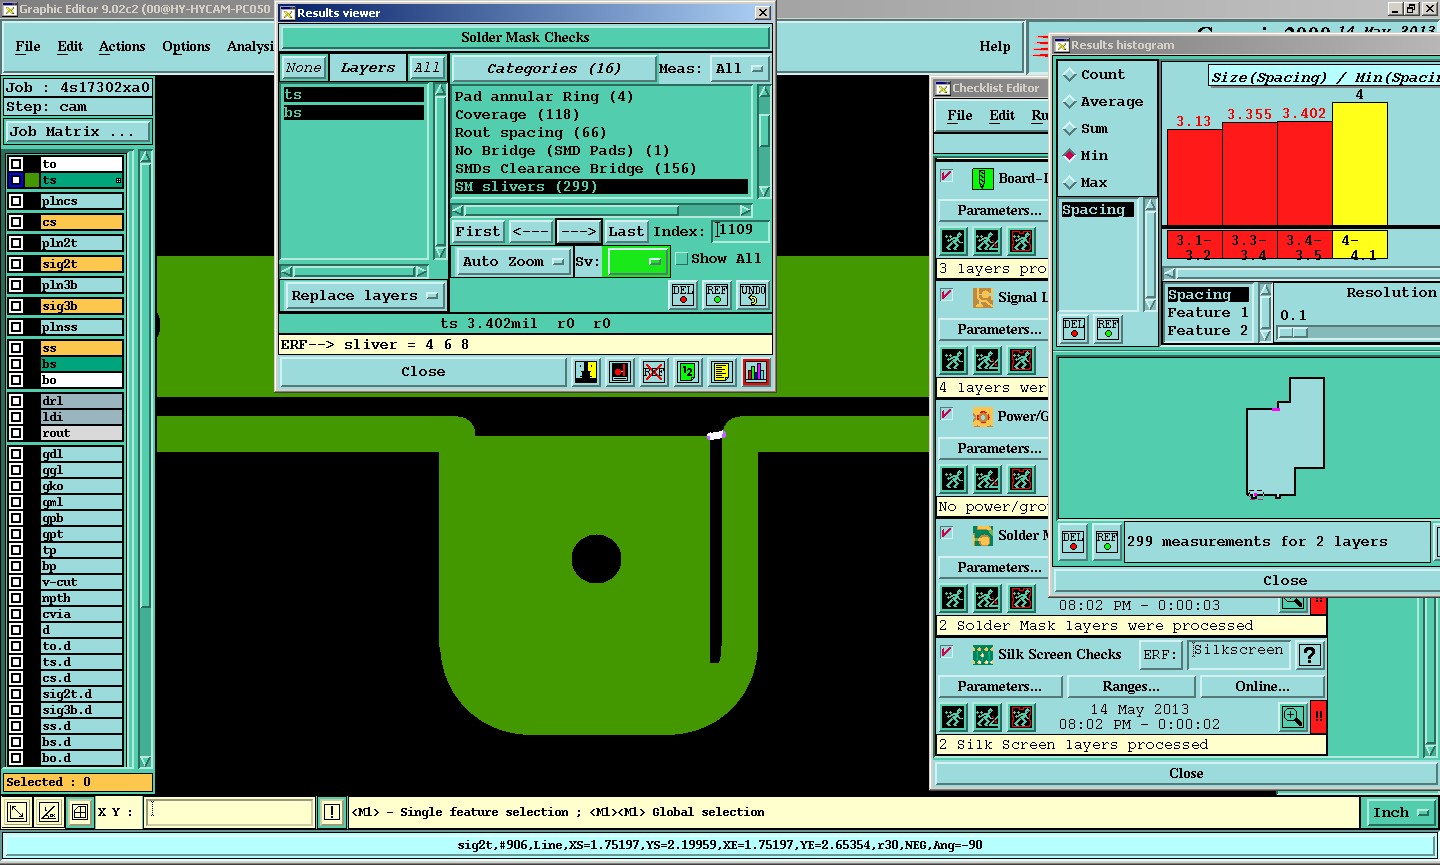Click UNDO icon in Results viewer

753,295
